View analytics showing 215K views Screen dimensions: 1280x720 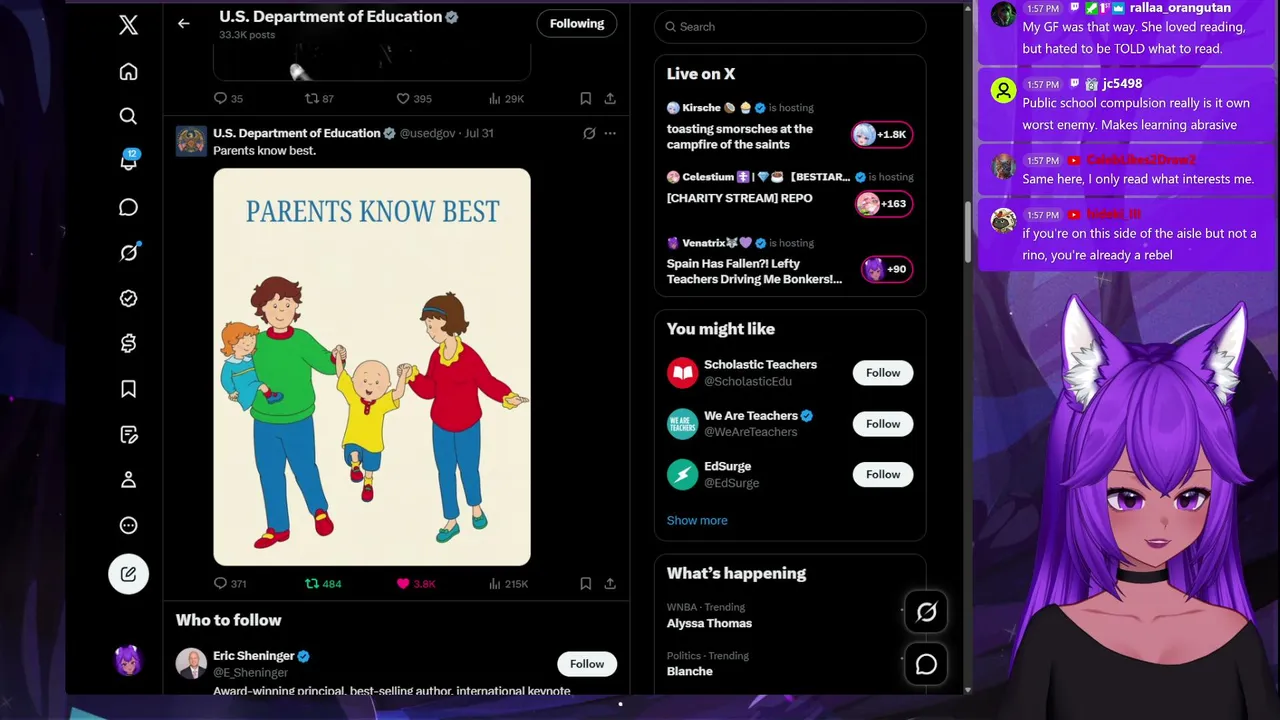tap(508, 584)
